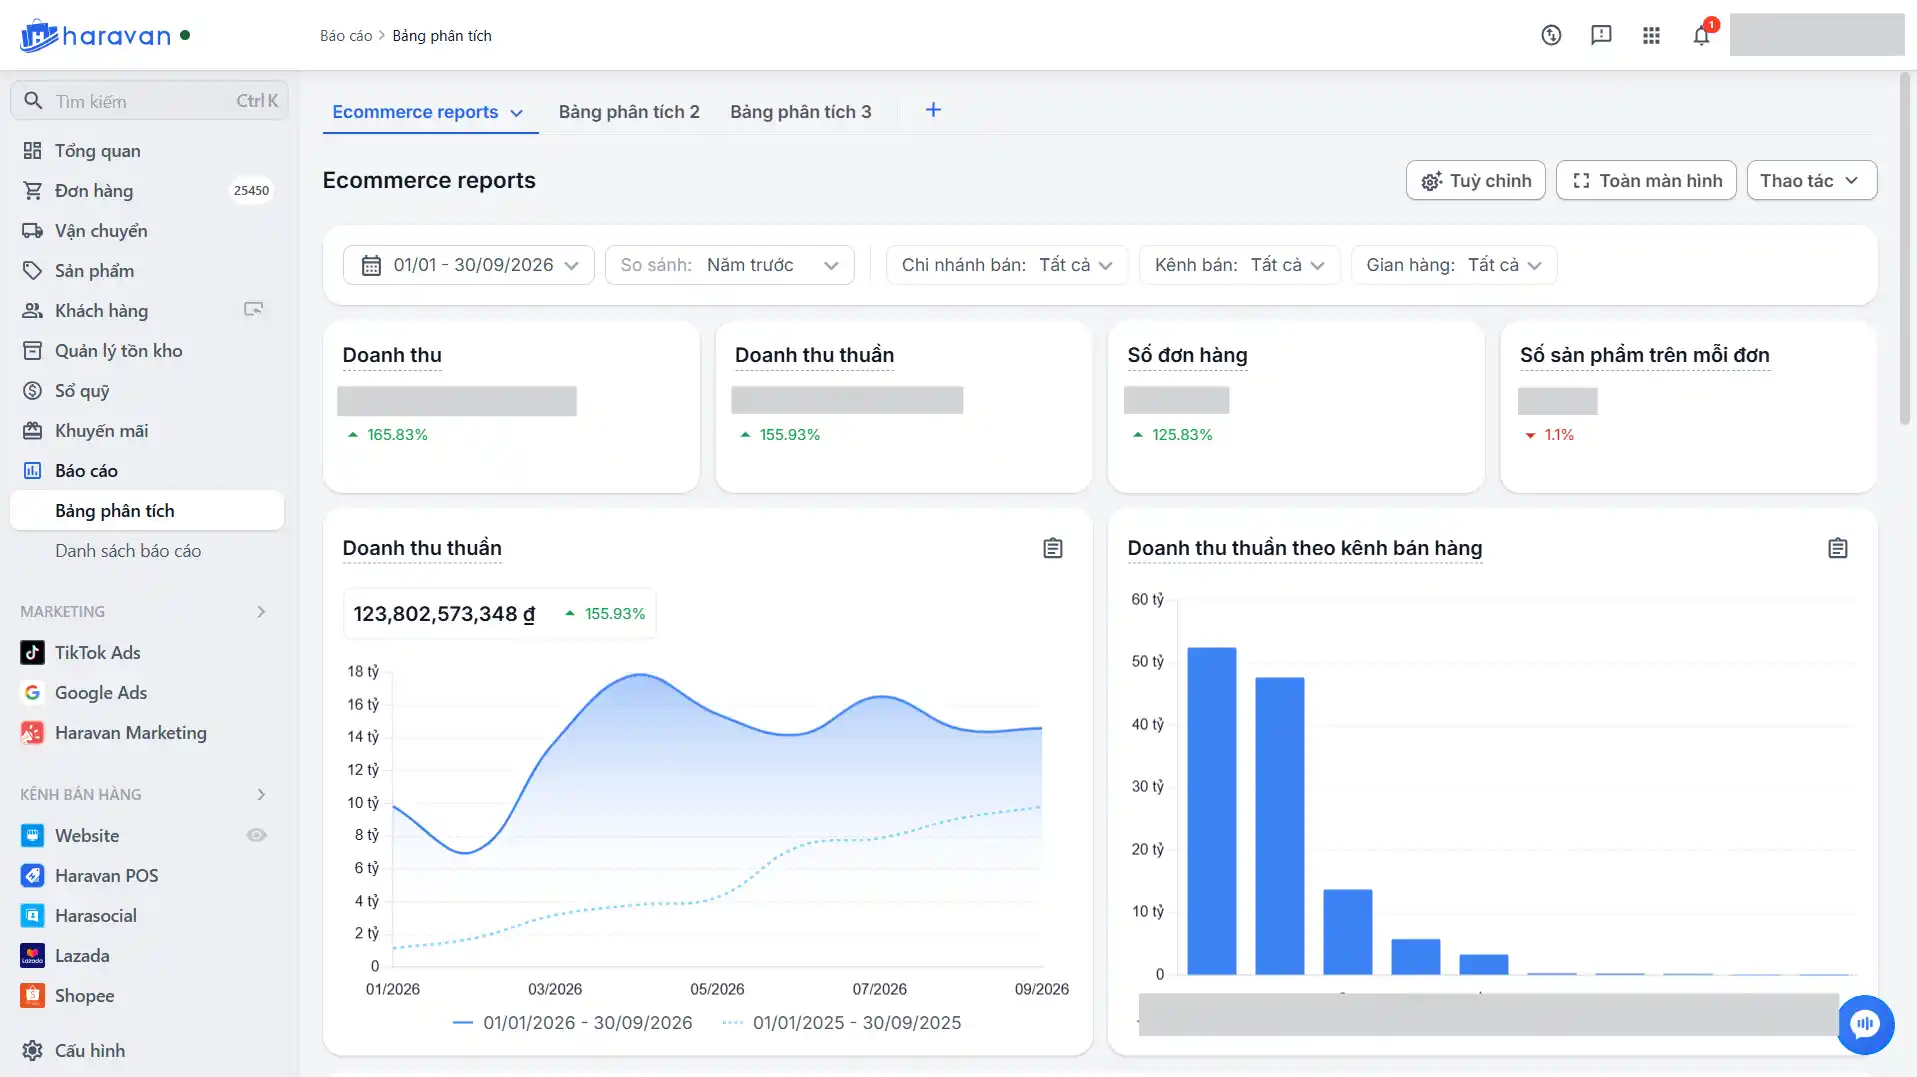The width and height of the screenshot is (1917, 1077).
Task: Click the Khách hàng screen icon
Action: (254, 310)
